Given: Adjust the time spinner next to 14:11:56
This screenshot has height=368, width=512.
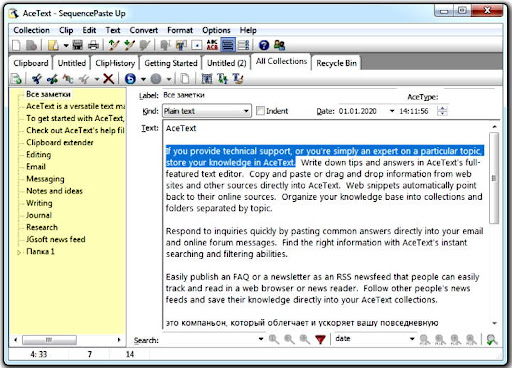Looking at the screenshot, I should tap(442, 111).
